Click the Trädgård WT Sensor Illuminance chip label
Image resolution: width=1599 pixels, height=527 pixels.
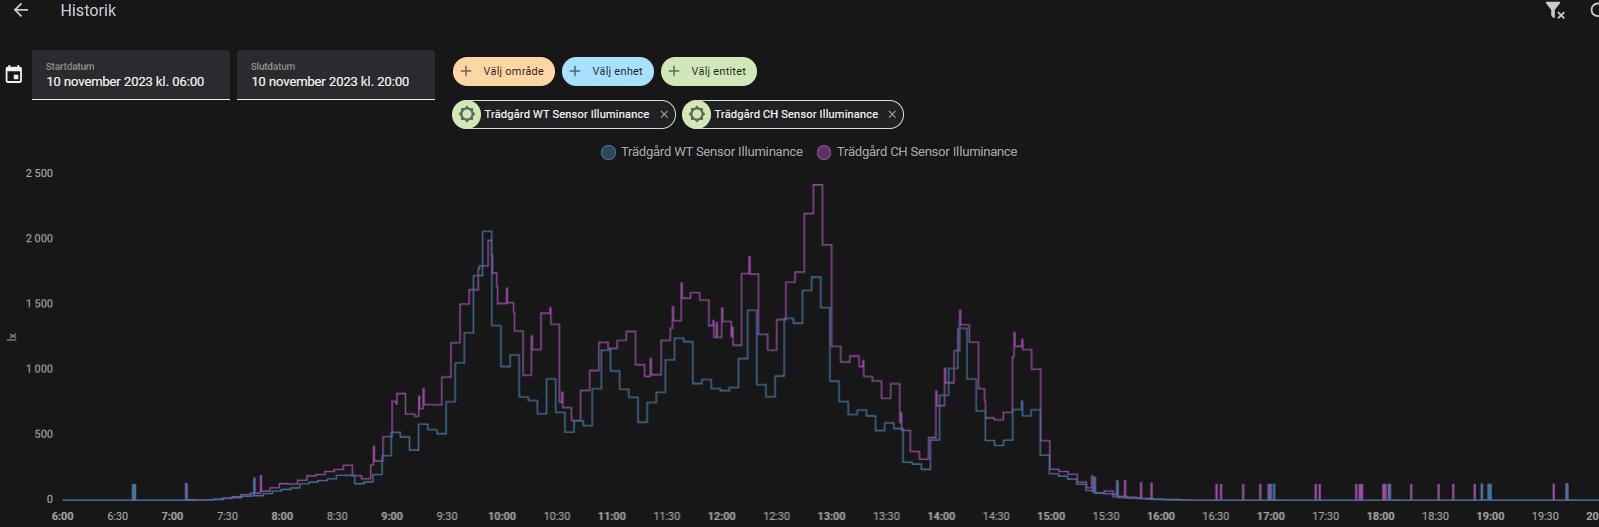click(567, 115)
